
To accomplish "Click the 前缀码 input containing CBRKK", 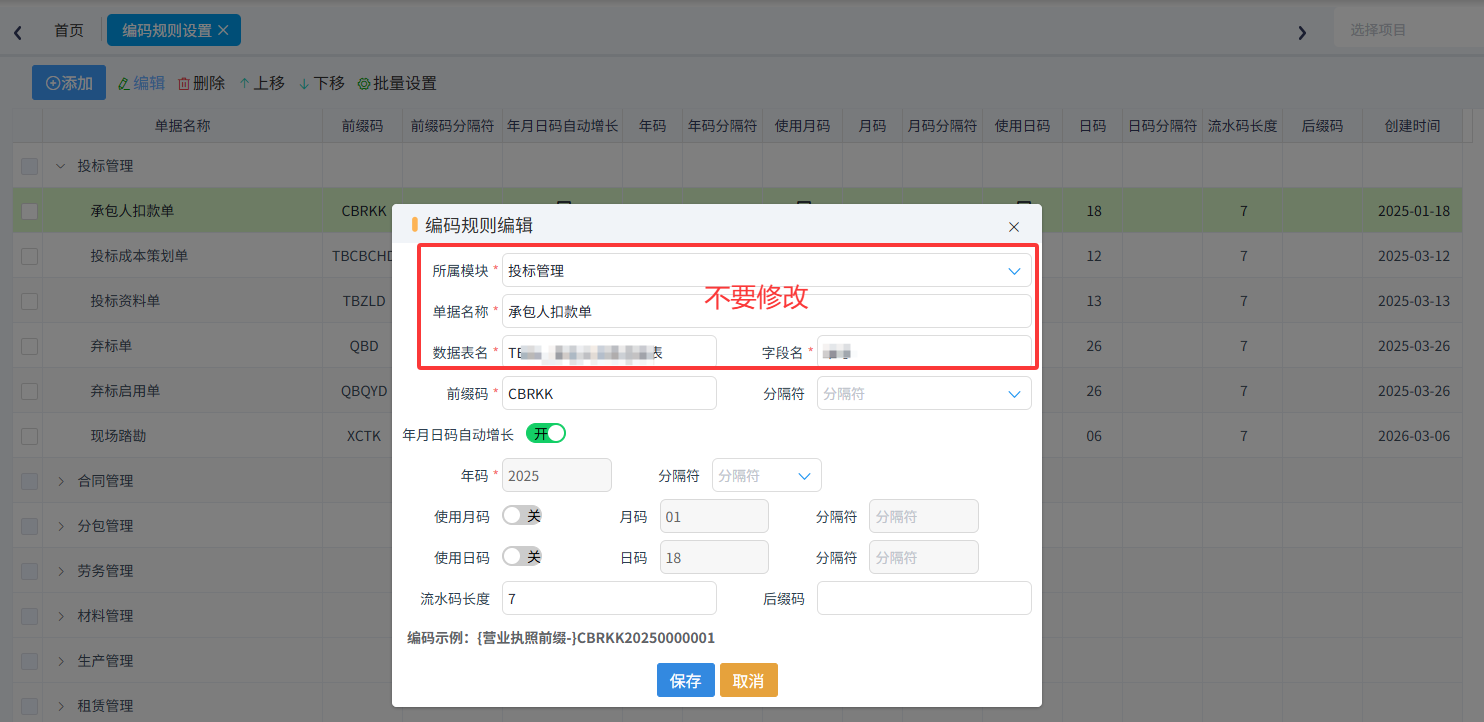I will click(x=609, y=393).
